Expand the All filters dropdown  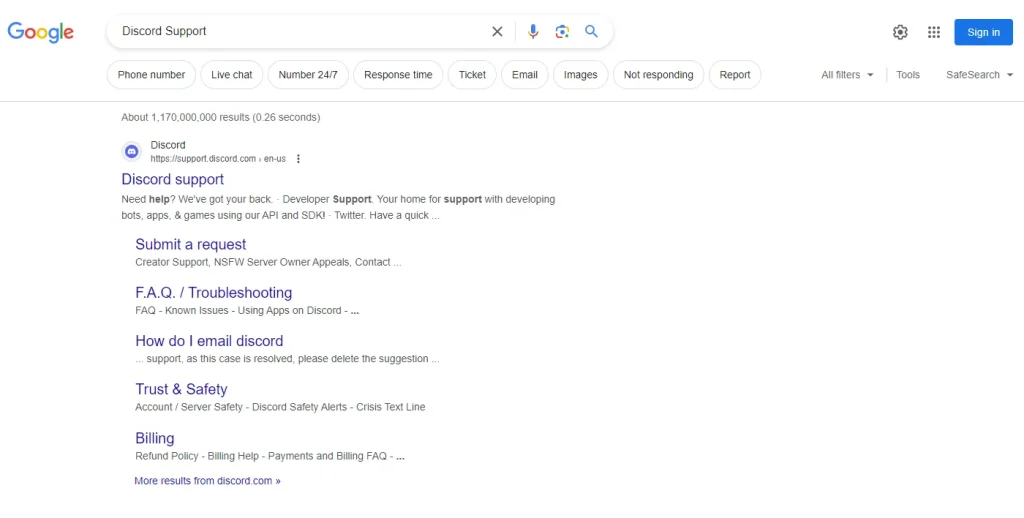(847, 74)
